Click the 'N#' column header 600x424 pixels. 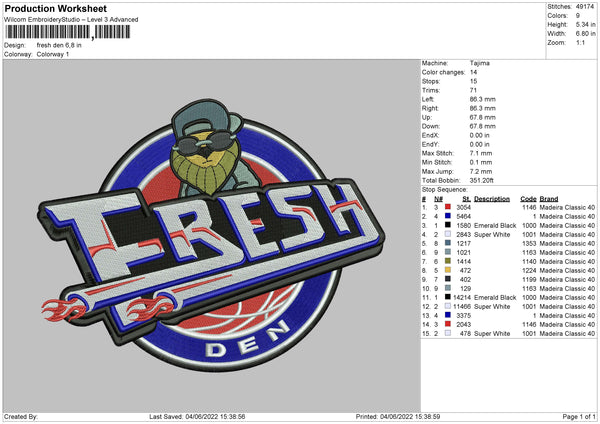439,199
